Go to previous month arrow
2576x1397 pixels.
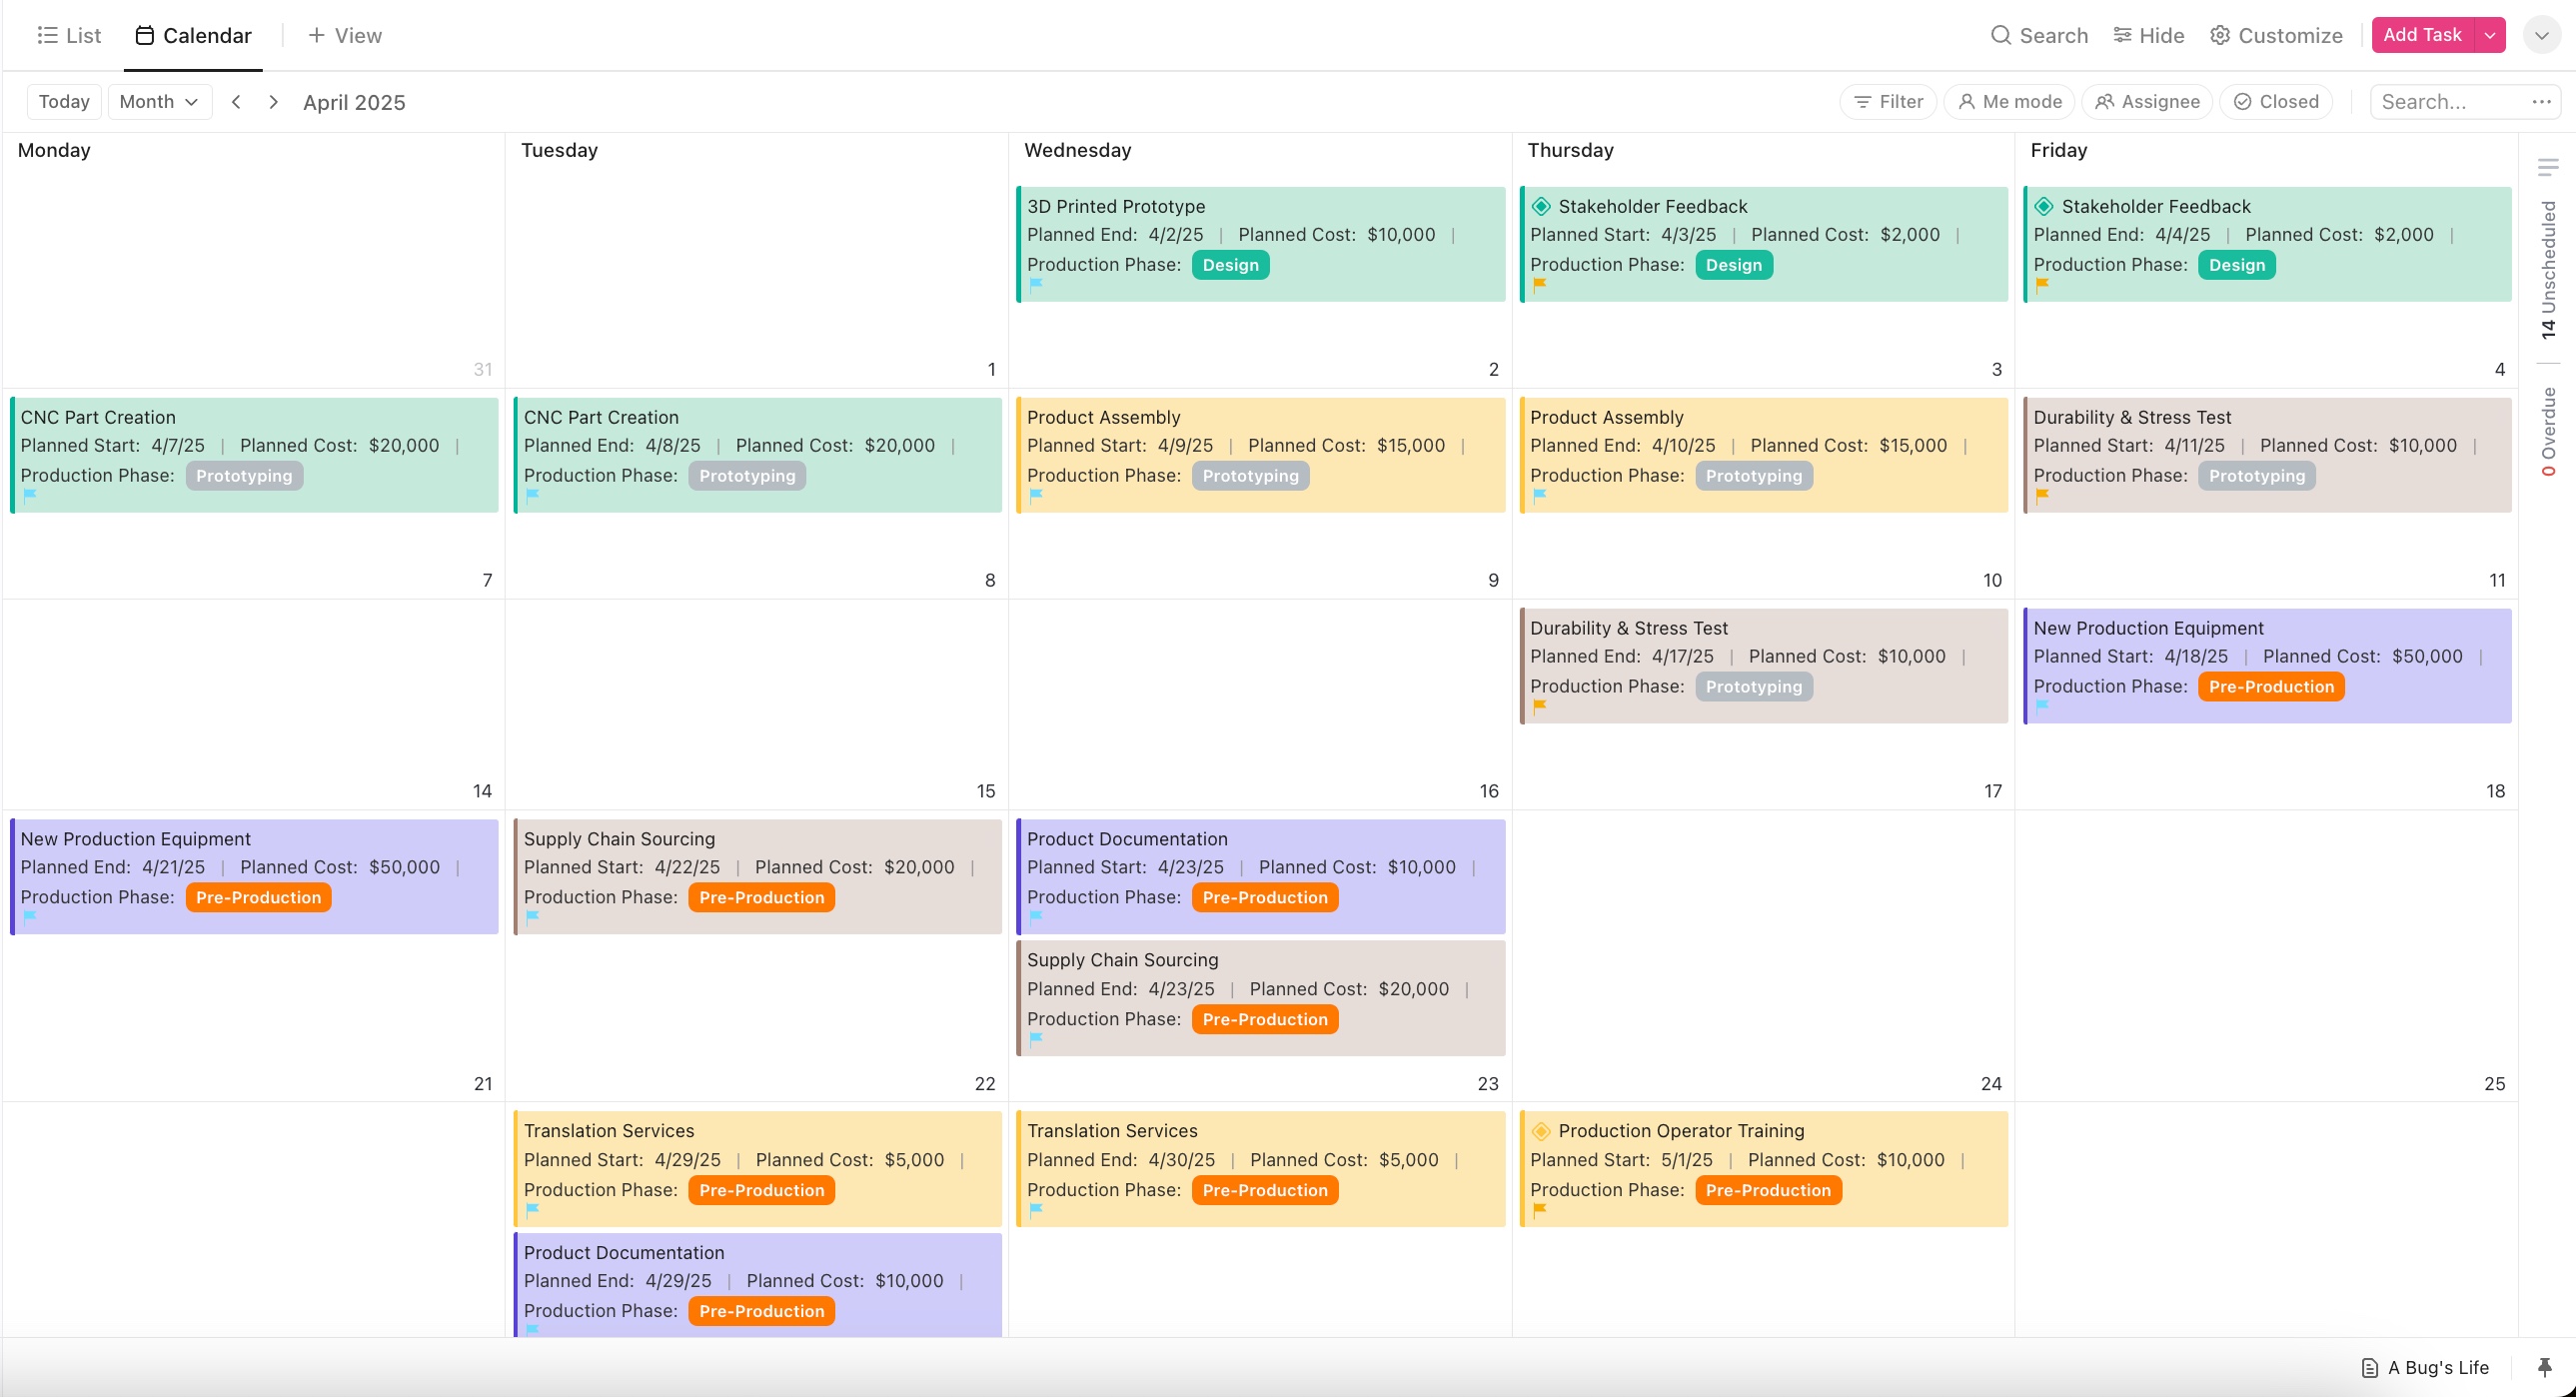coord(236,102)
